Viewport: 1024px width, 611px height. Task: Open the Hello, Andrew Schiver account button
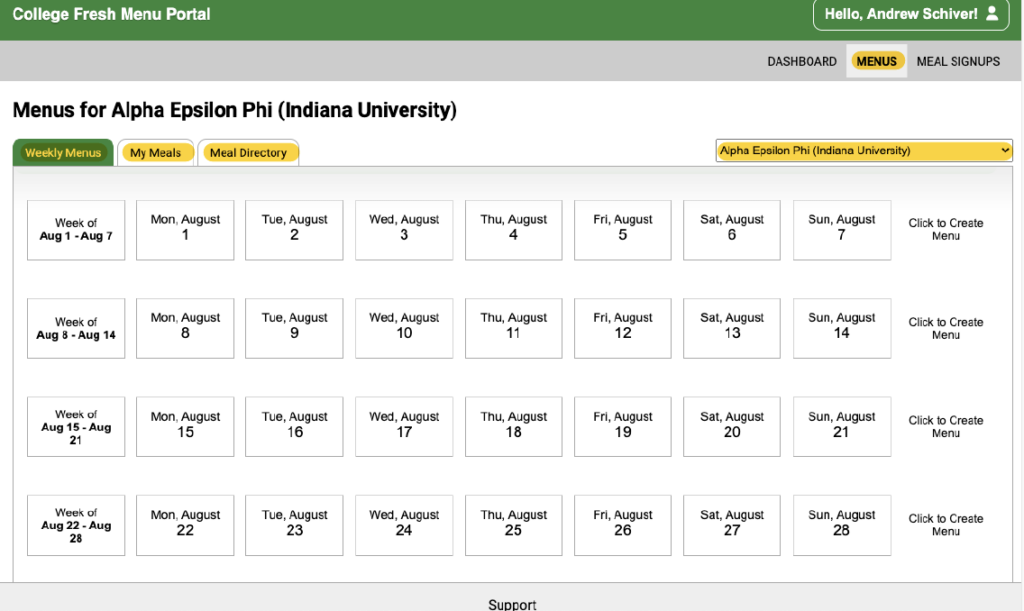tap(912, 14)
